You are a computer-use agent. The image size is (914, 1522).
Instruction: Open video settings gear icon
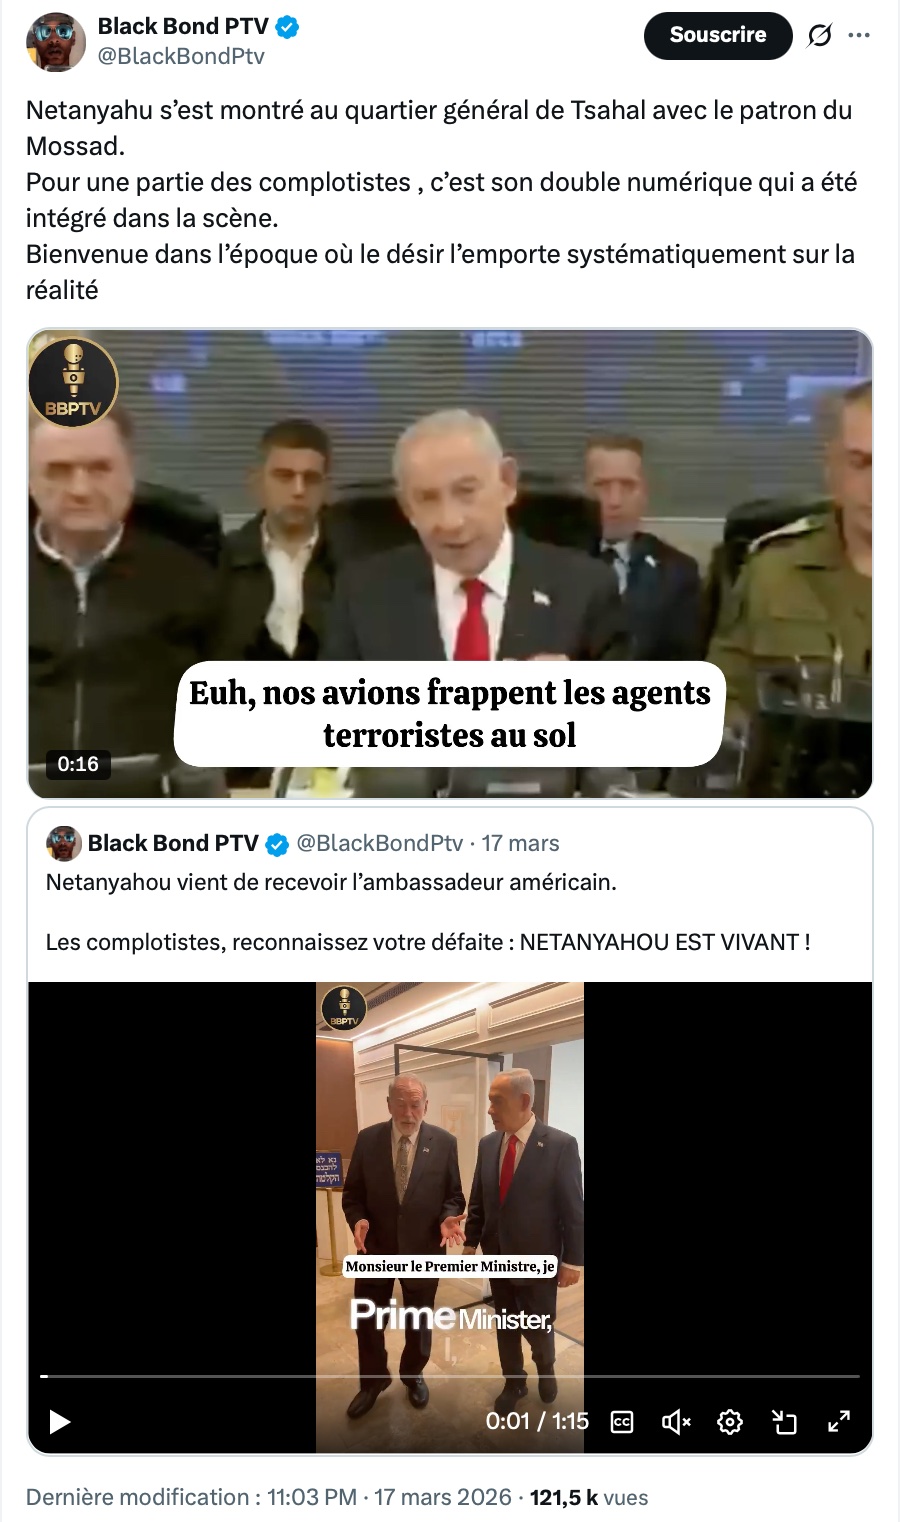[730, 1421]
